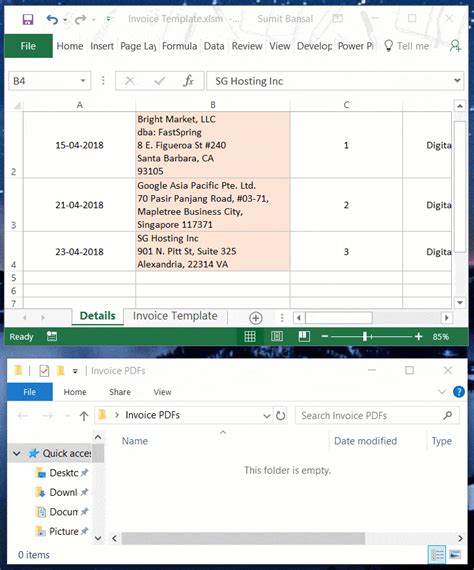
Task: Click the macro recording icon in status bar
Action: click(x=52, y=336)
